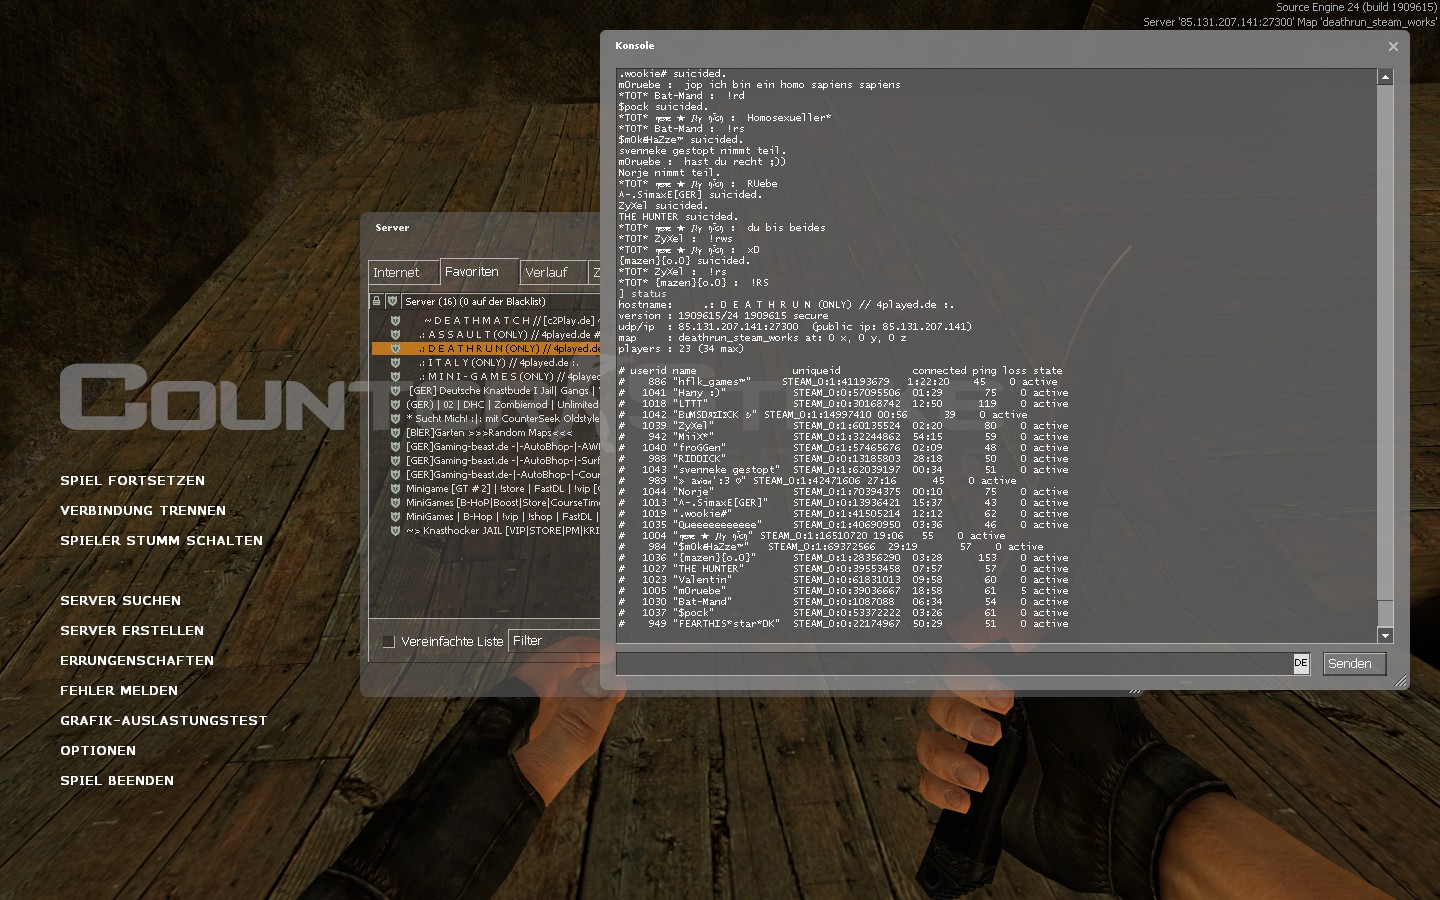The height and width of the screenshot is (900, 1440).
Task: Click the Konsole window resize grip
Action: point(1401,681)
